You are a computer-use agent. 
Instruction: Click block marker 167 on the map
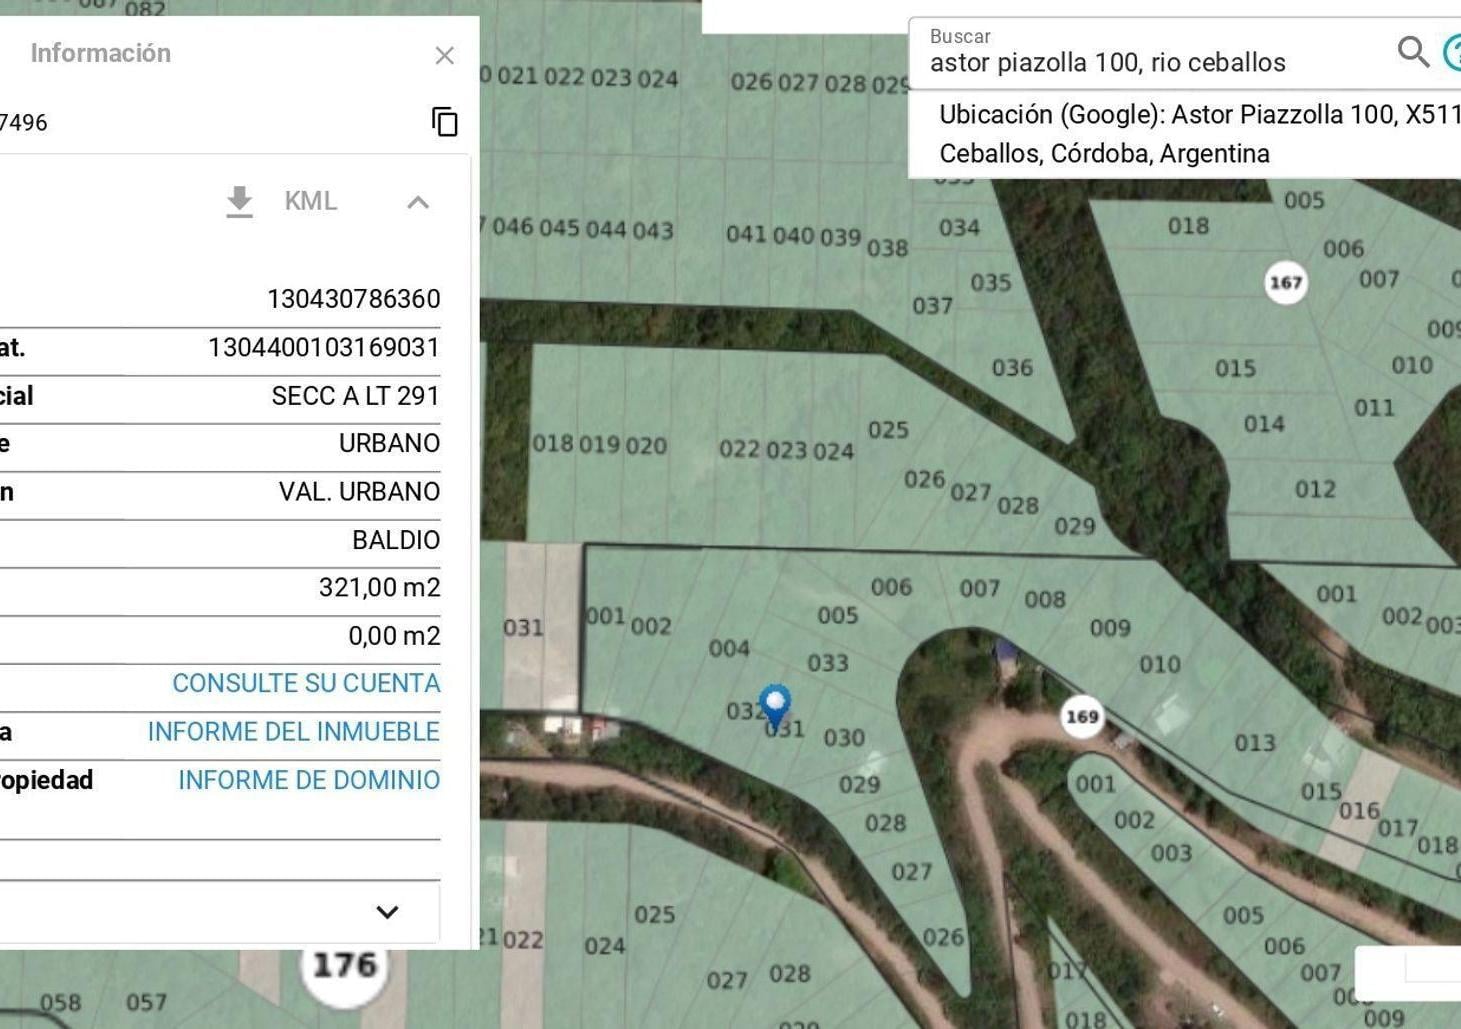tap(1286, 282)
